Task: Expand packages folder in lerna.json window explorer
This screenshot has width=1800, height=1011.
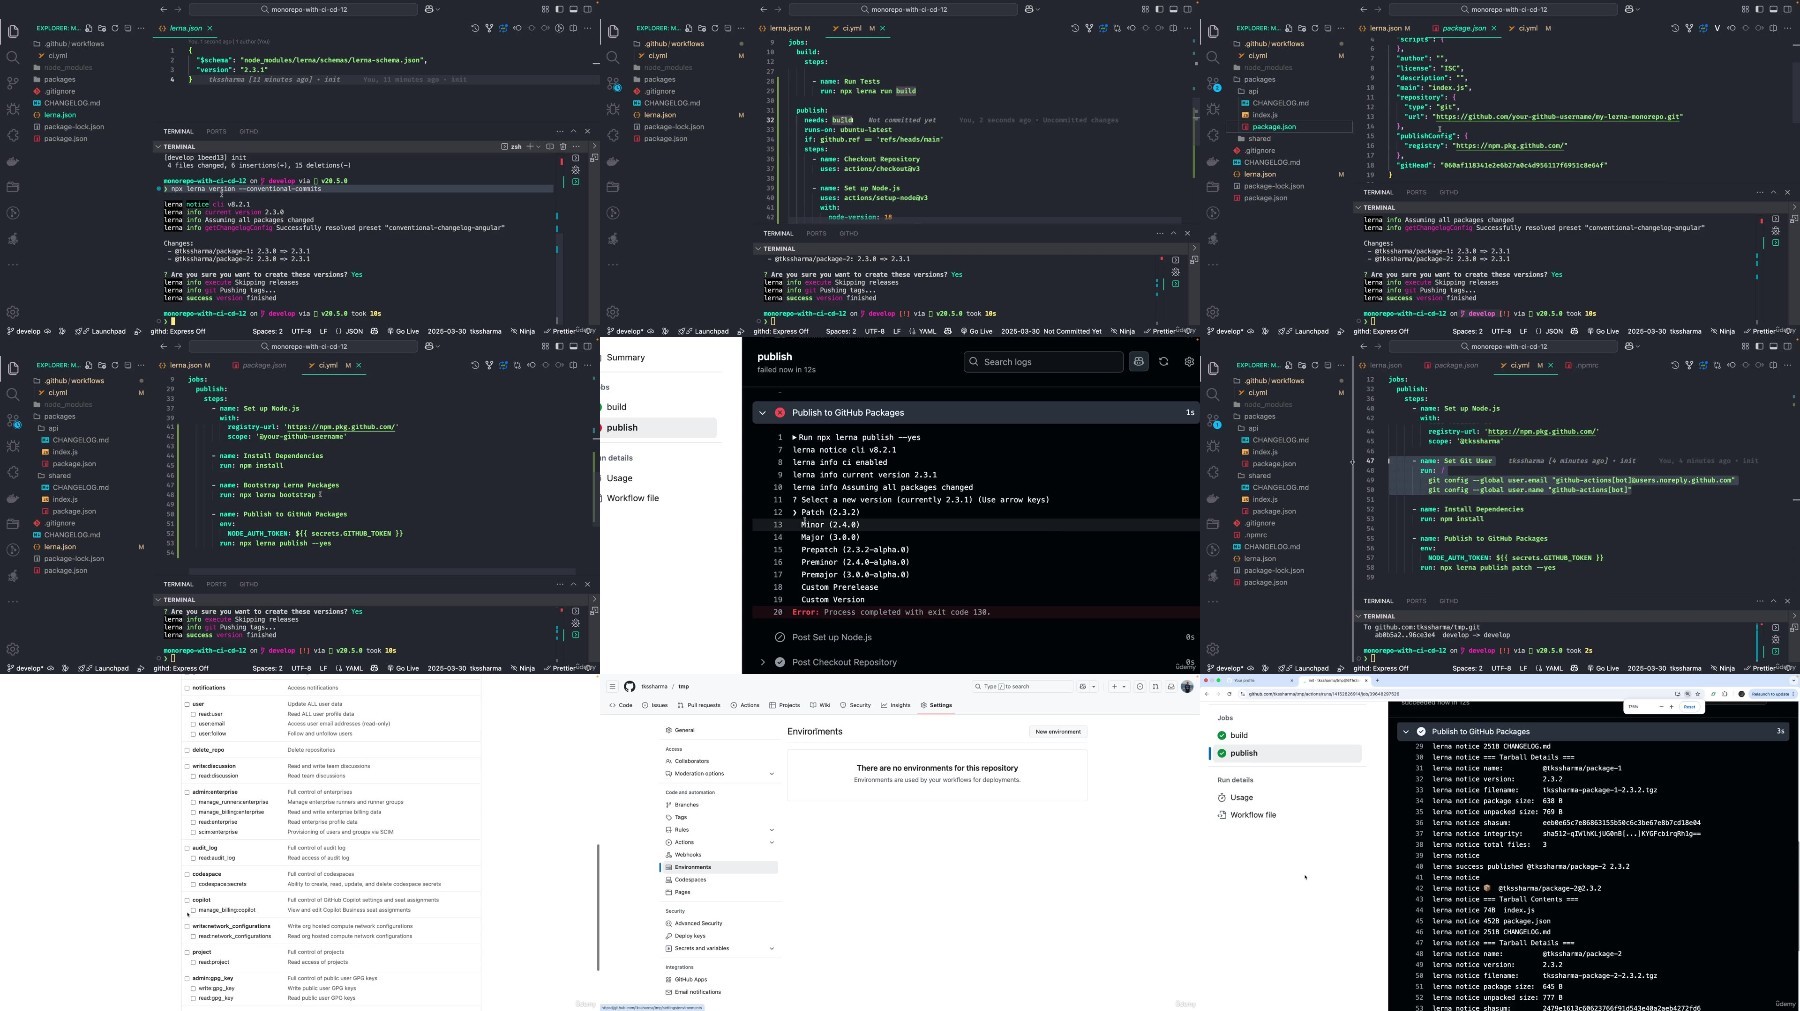Action: [59, 80]
